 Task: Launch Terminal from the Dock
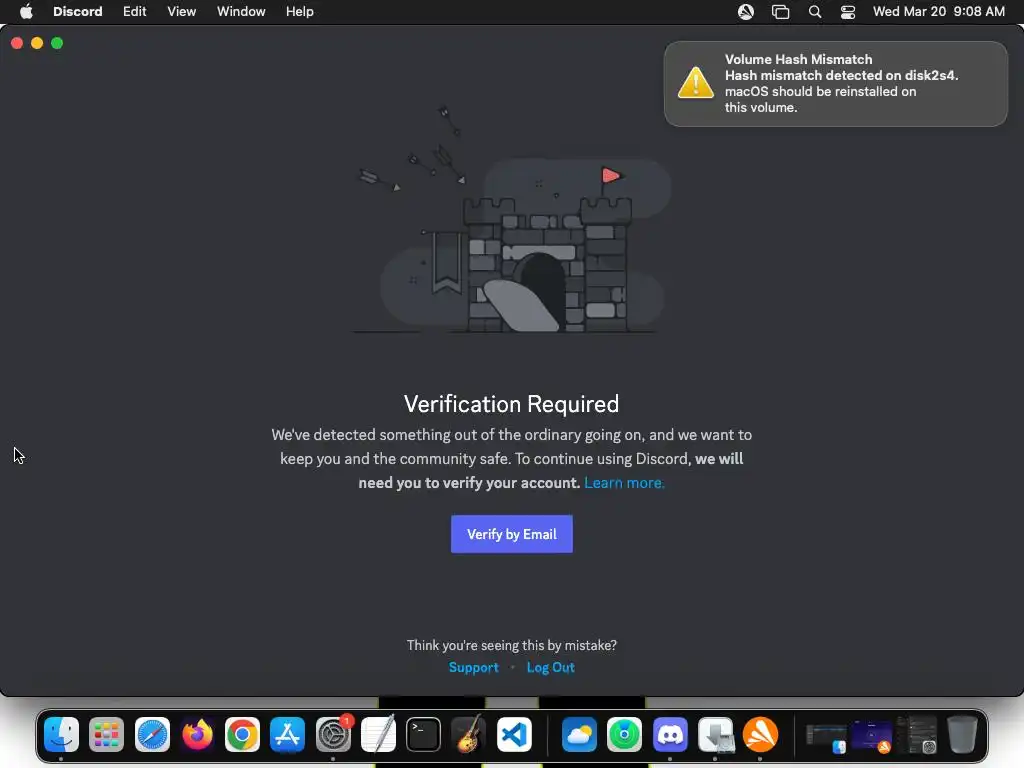tap(423, 735)
